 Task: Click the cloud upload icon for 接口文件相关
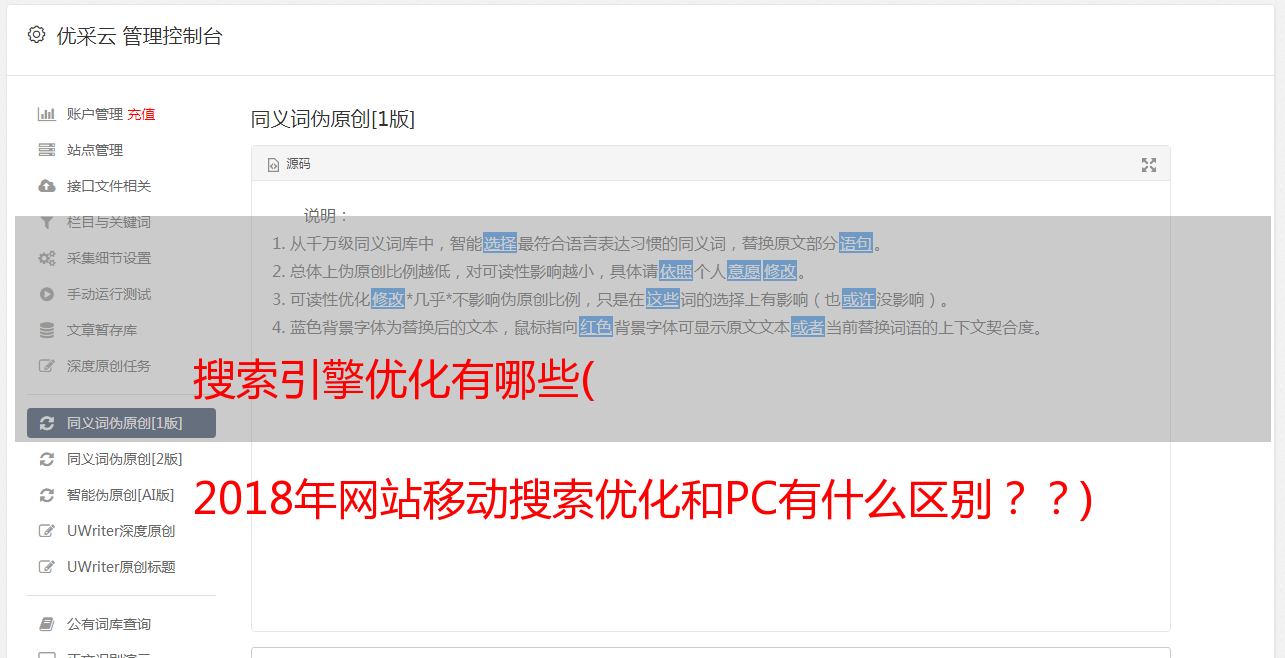pos(46,186)
